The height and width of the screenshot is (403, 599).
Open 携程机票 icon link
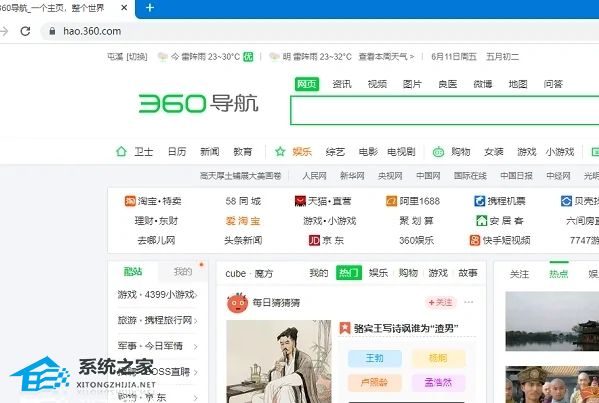pos(479,201)
